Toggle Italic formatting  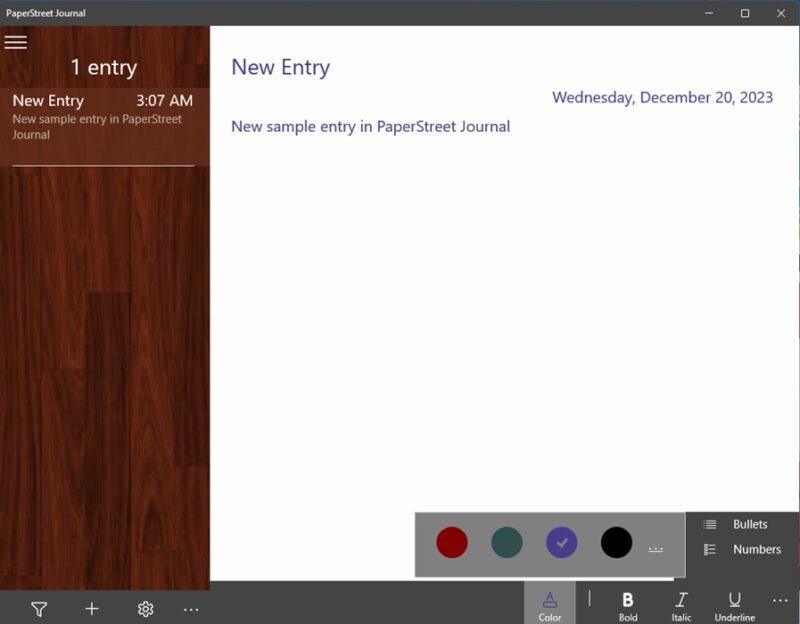click(x=681, y=607)
